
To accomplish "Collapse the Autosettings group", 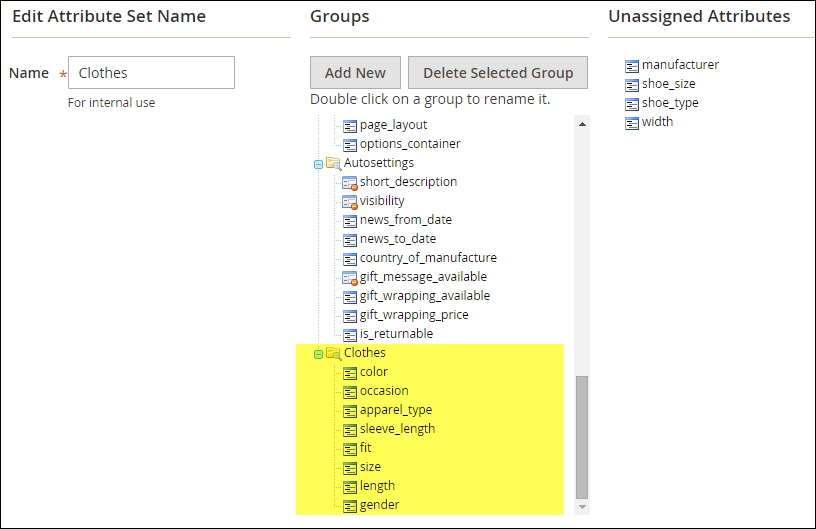I will click(319, 164).
